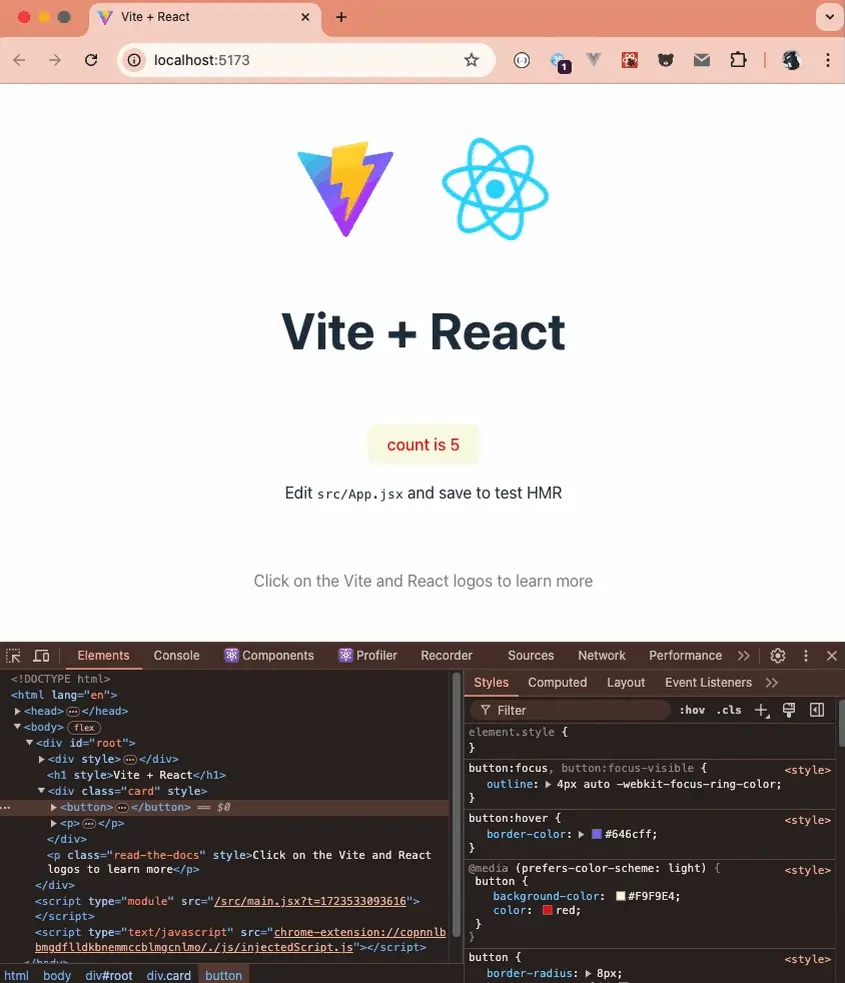Collapse the div class card node
Viewport: 845px width, 983px height.
tap(41, 791)
